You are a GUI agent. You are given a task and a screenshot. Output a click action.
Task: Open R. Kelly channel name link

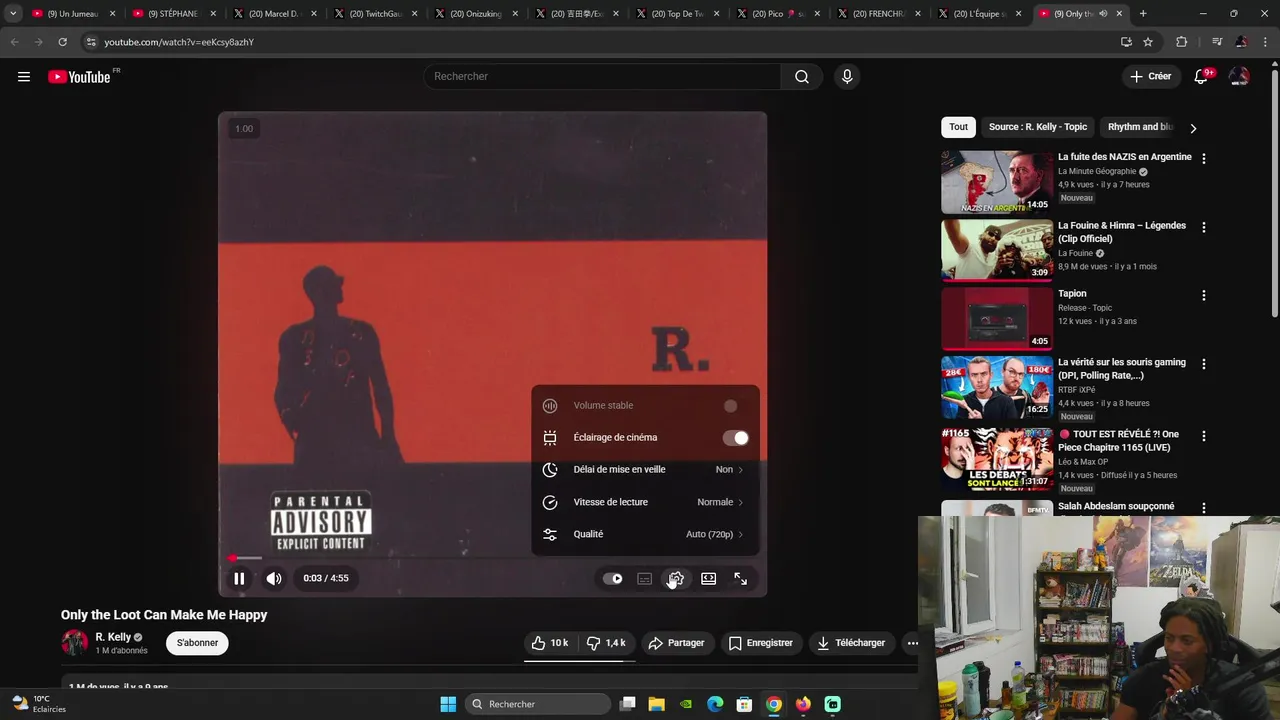[113, 637]
